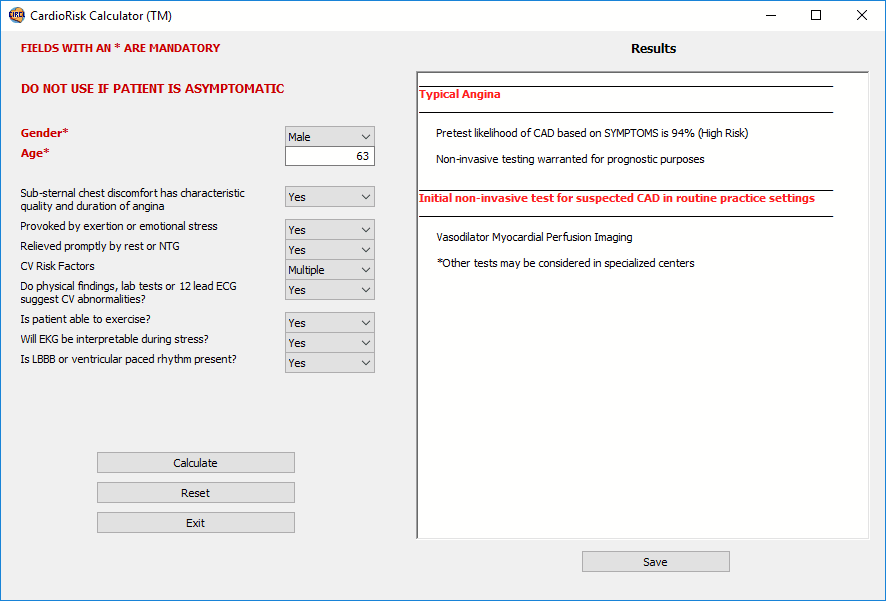Click 'Provoked by exertion or emotional stress' label

point(119,226)
